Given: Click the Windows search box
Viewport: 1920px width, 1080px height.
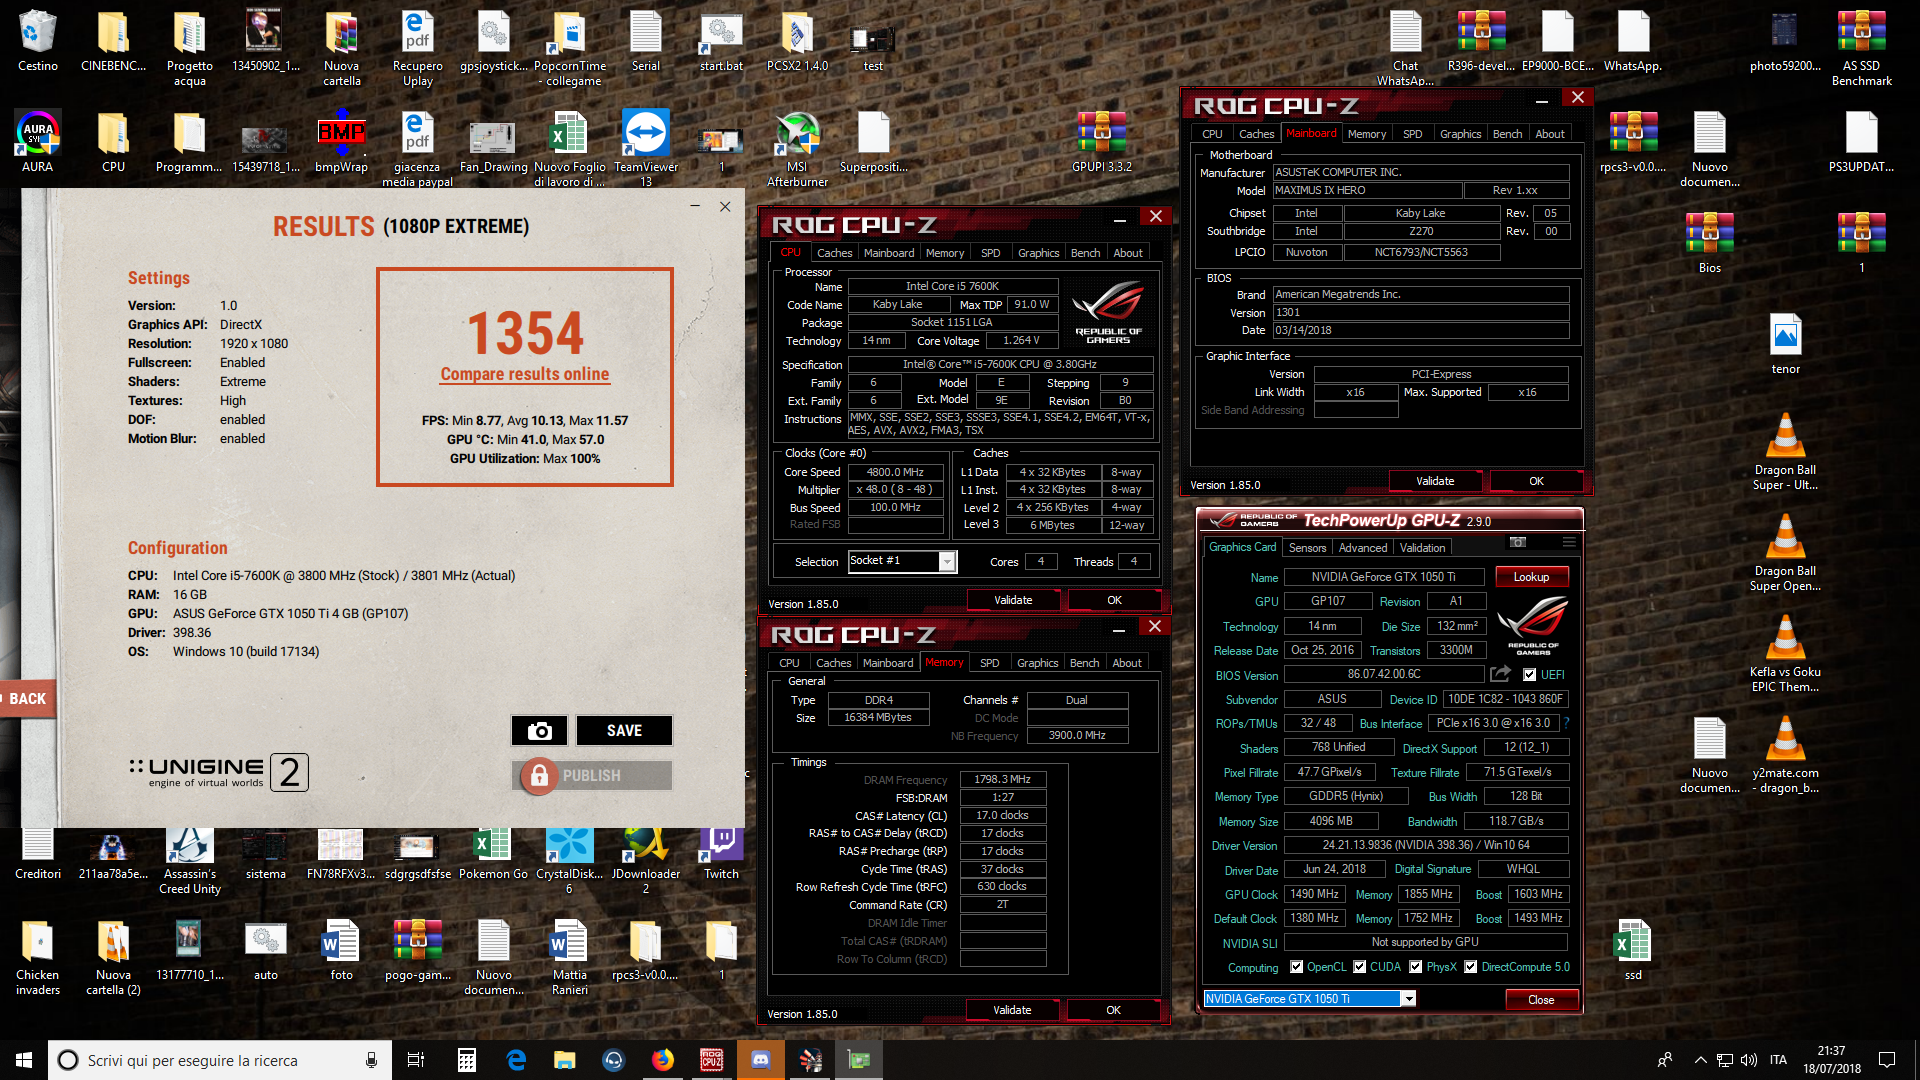Looking at the screenshot, I should click(x=220, y=1060).
